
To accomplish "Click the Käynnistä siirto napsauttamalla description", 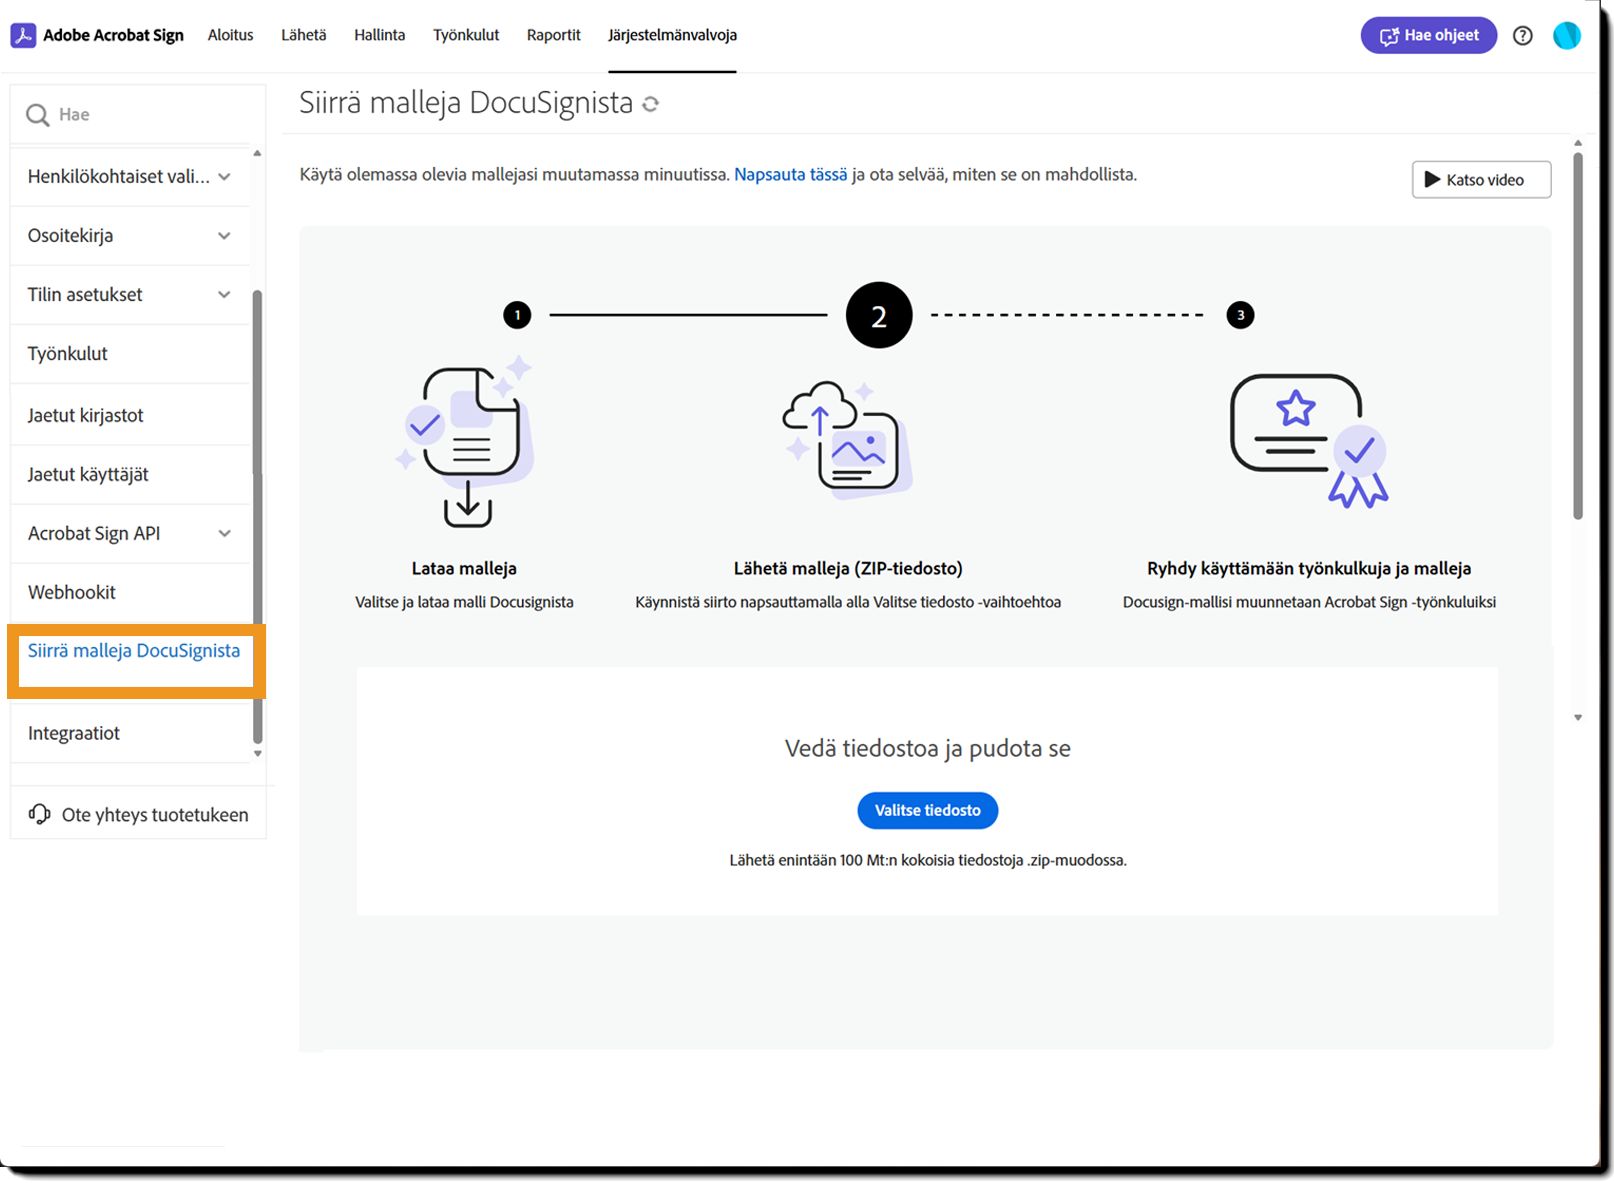I will pyautogui.click(x=848, y=602).
